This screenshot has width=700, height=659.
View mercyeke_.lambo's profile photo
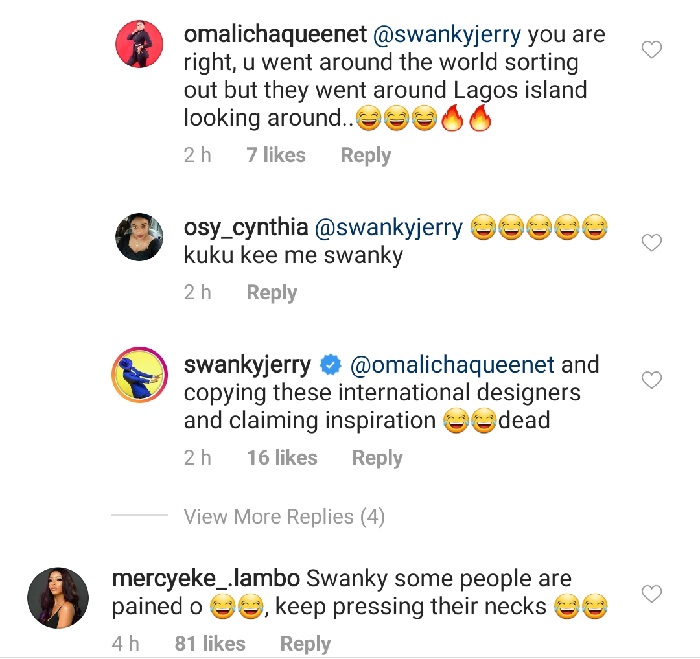[x=53, y=597]
